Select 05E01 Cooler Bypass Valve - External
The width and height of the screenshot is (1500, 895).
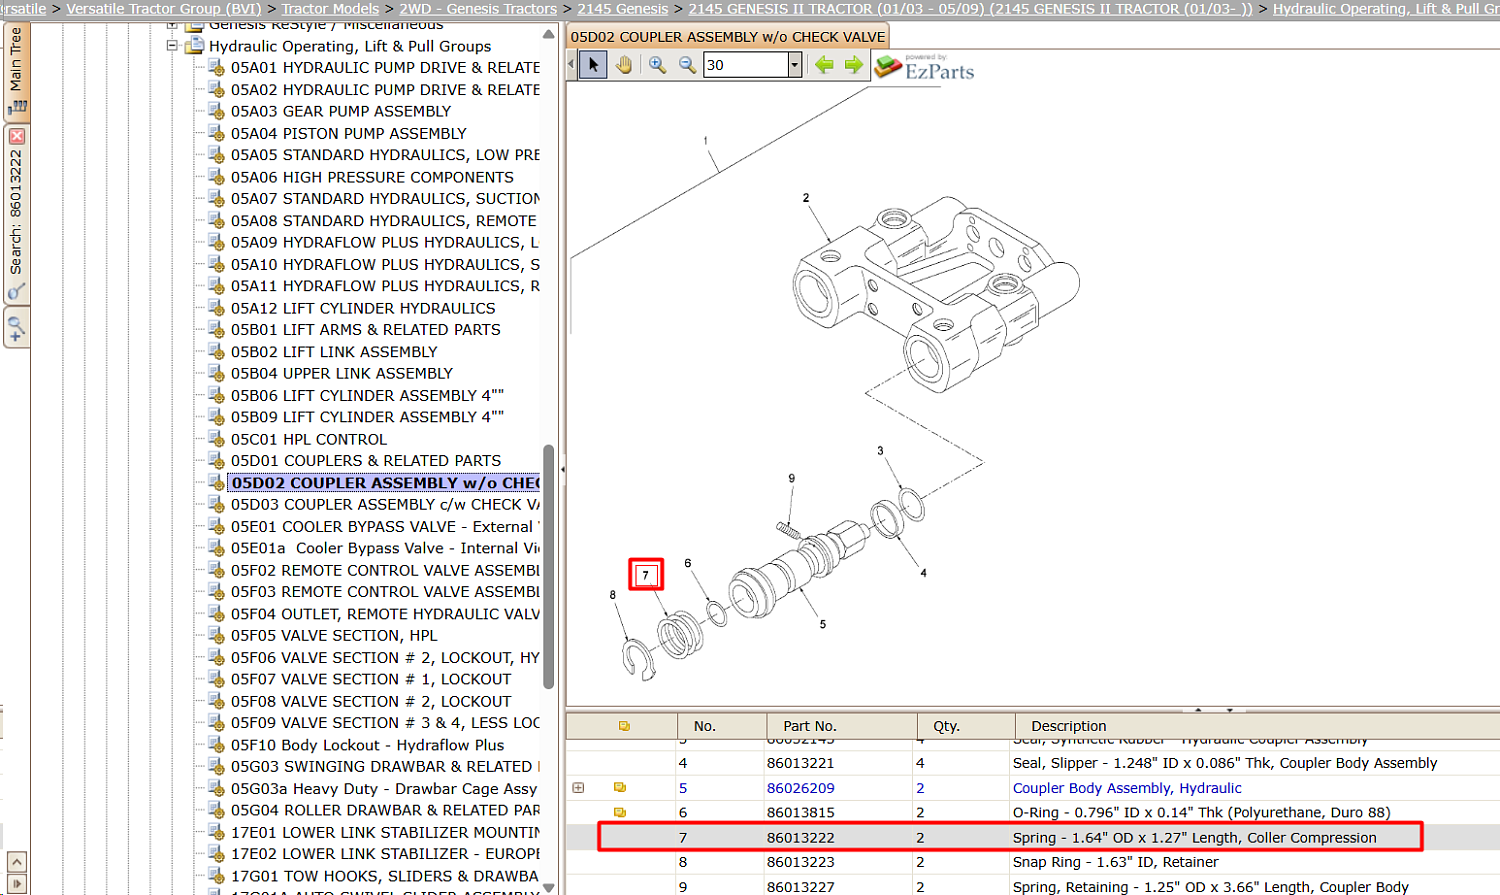coord(385,527)
